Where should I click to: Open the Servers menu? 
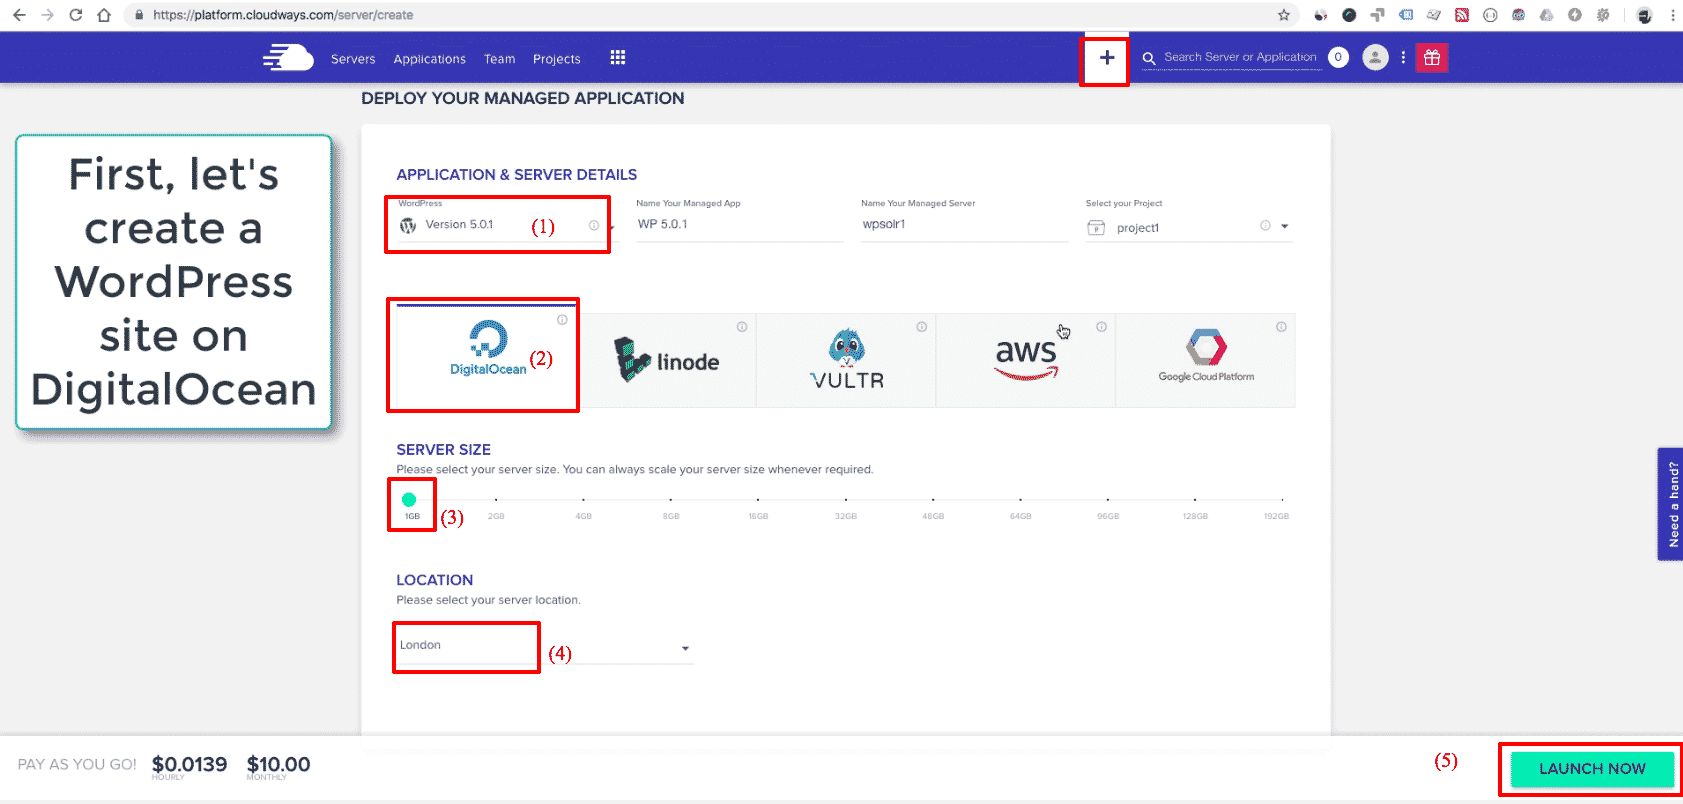[x=353, y=59]
